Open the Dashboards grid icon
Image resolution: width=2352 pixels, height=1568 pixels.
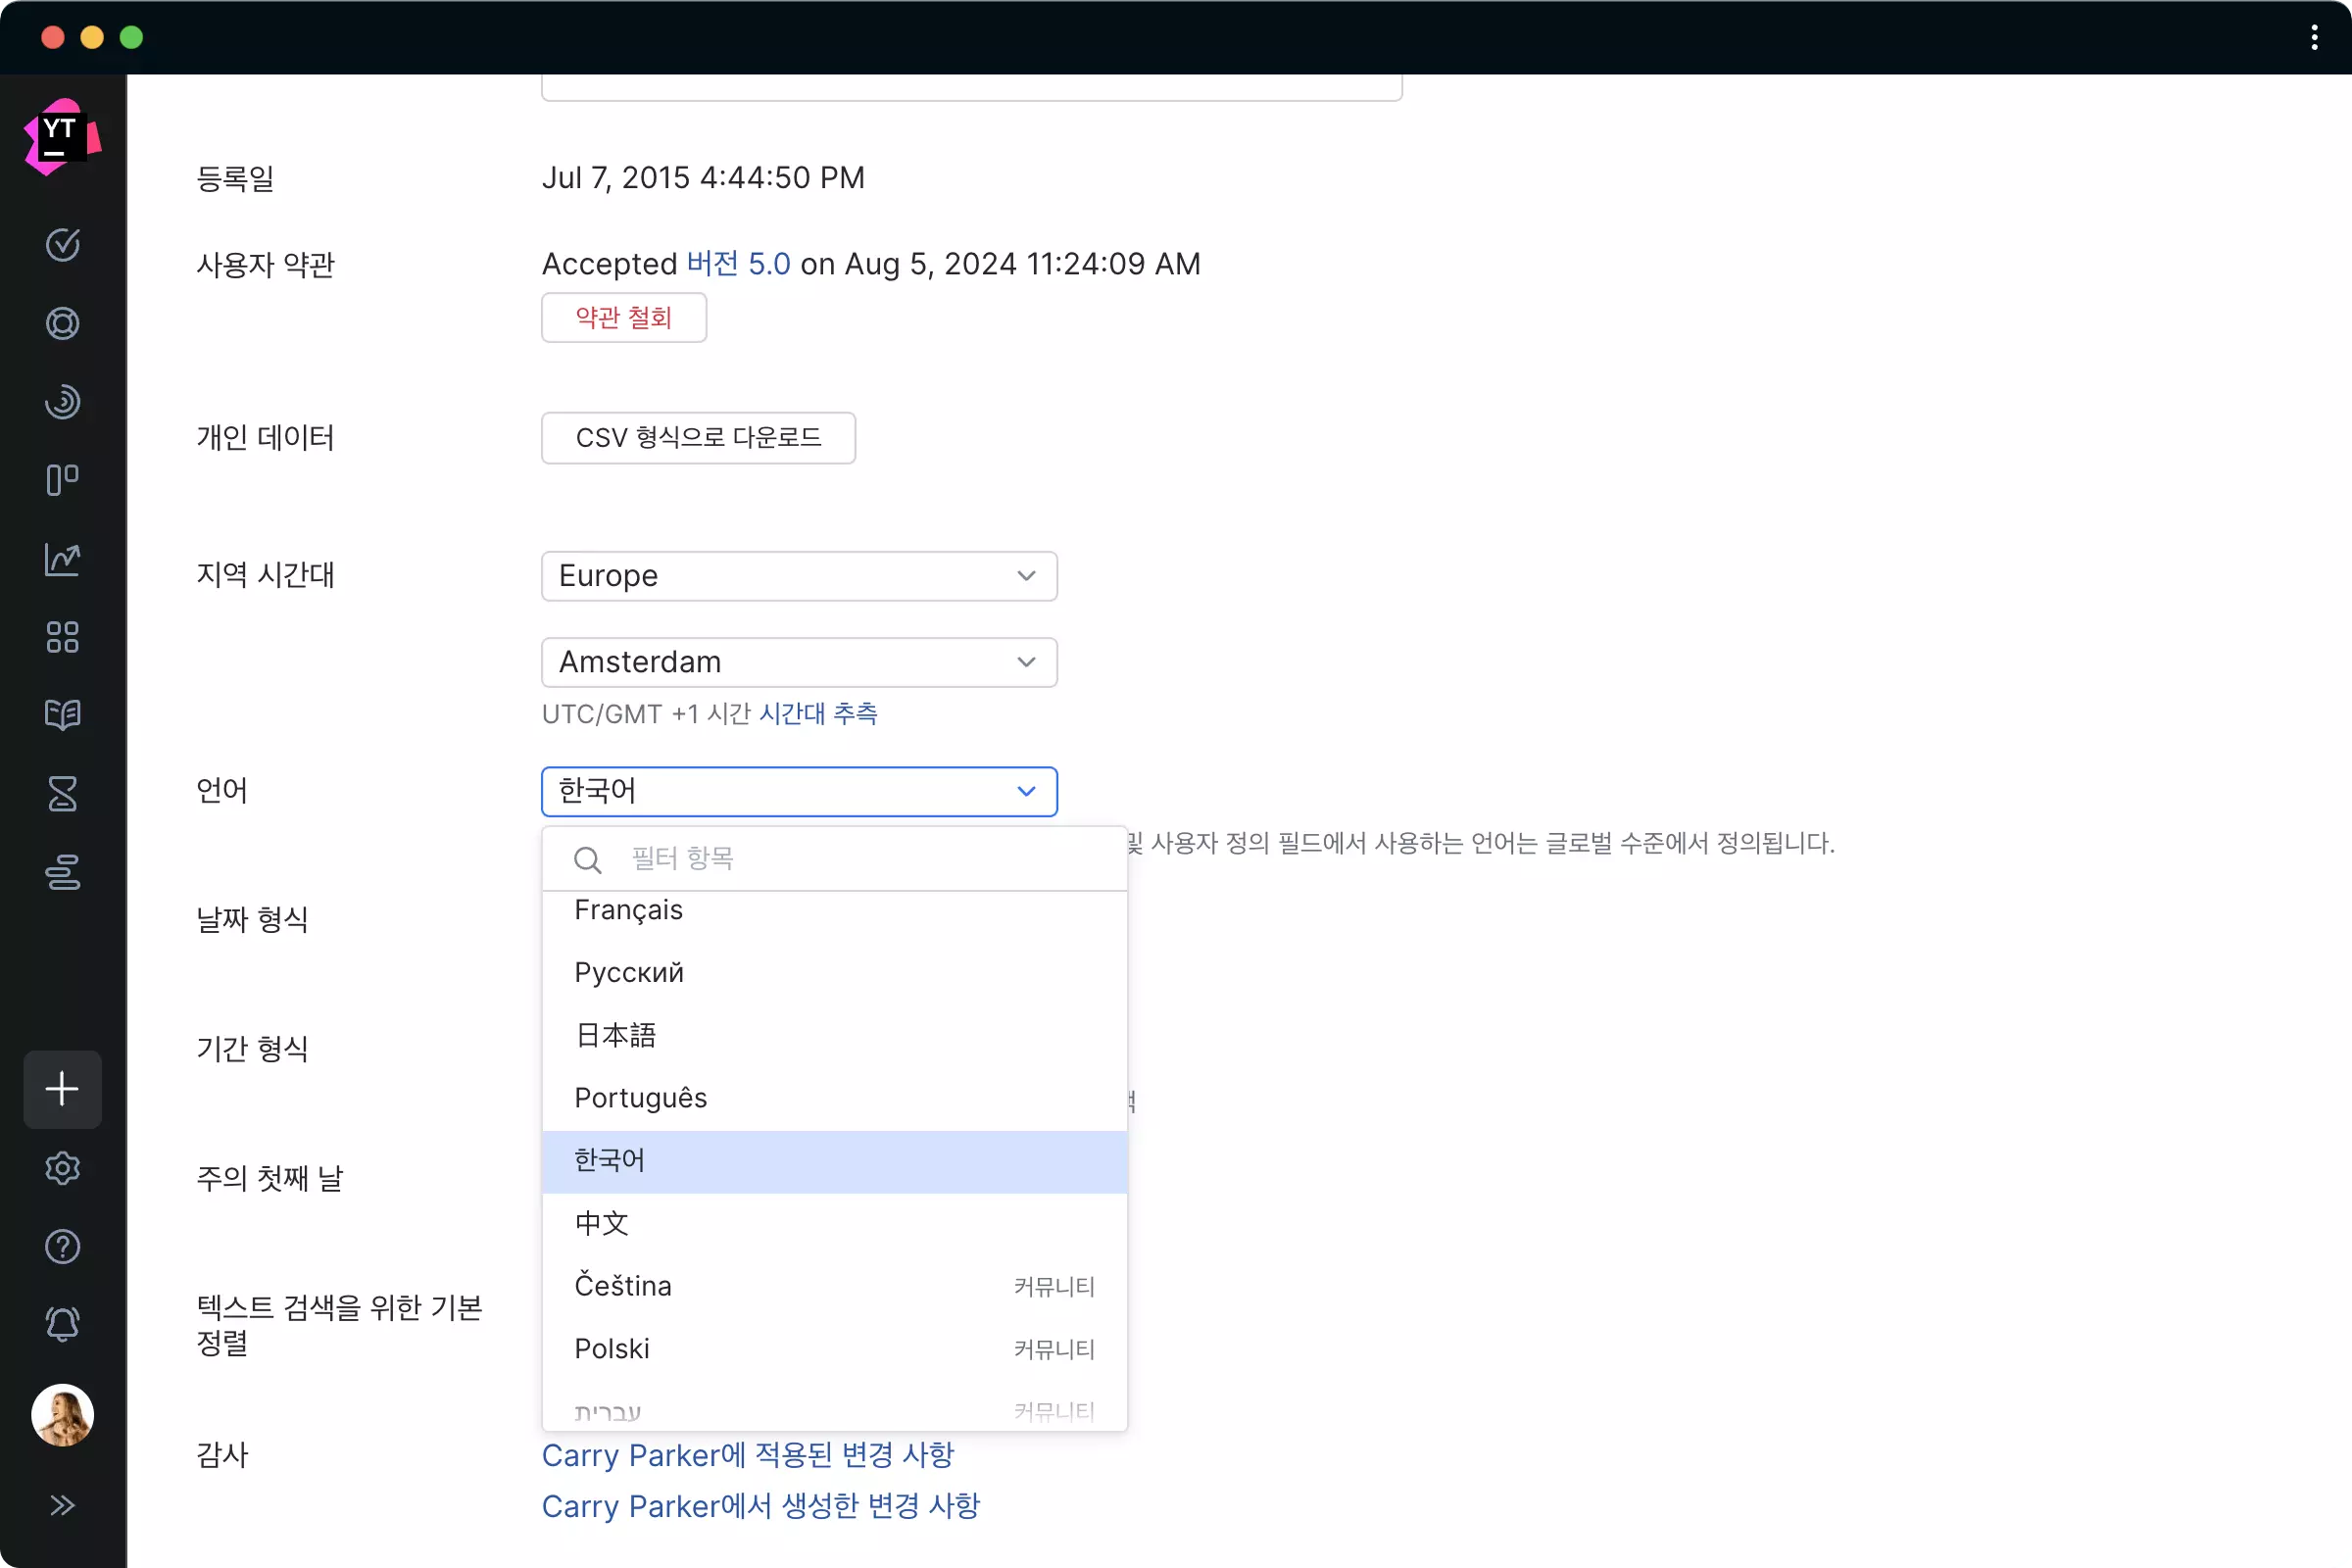[x=62, y=637]
